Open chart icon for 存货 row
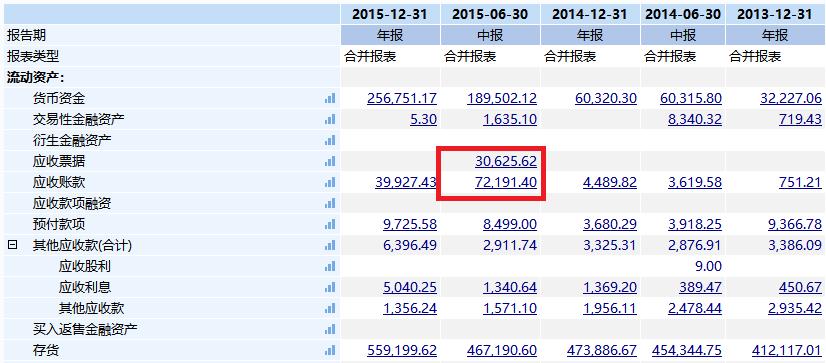 (330, 350)
